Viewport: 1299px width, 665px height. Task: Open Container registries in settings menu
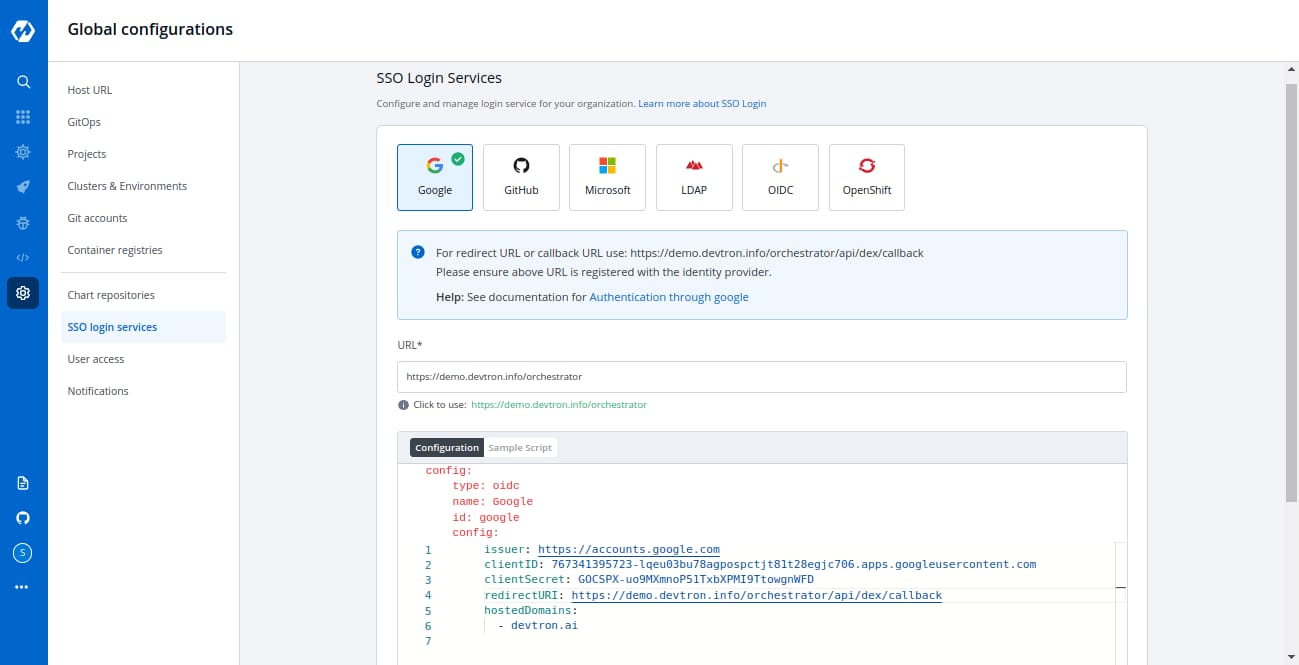pos(115,250)
